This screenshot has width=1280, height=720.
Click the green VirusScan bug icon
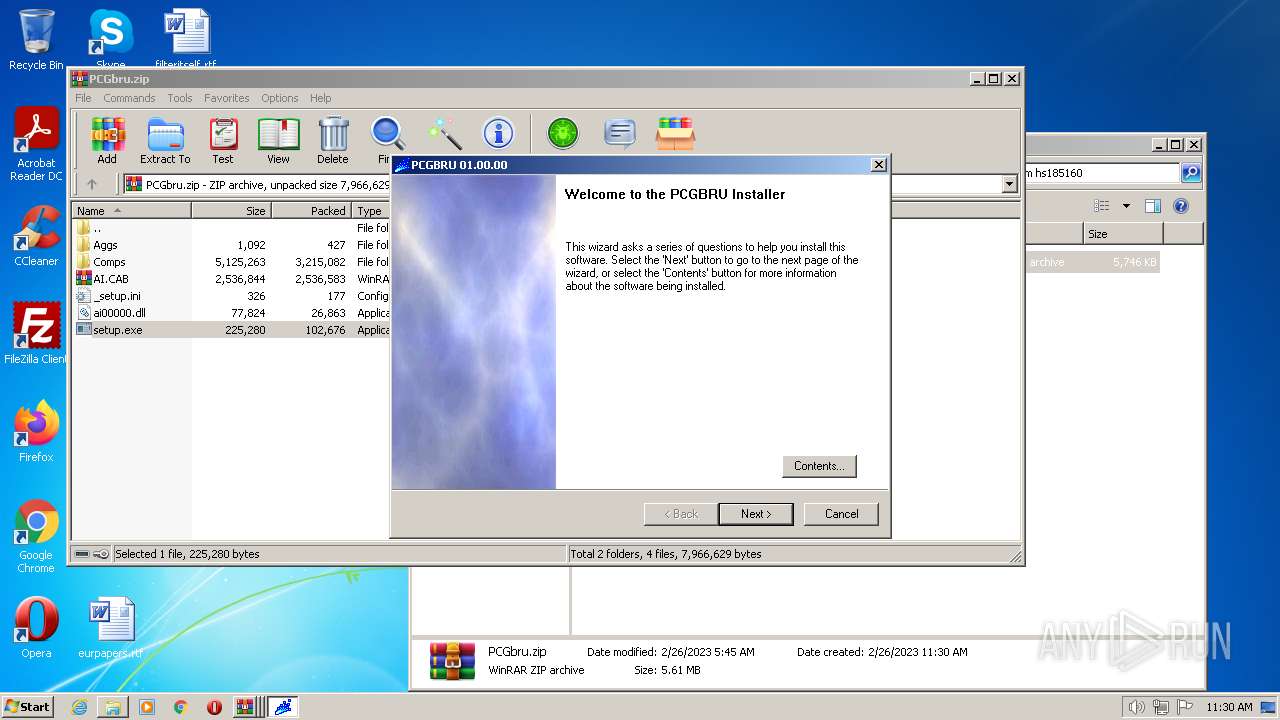tap(563, 133)
